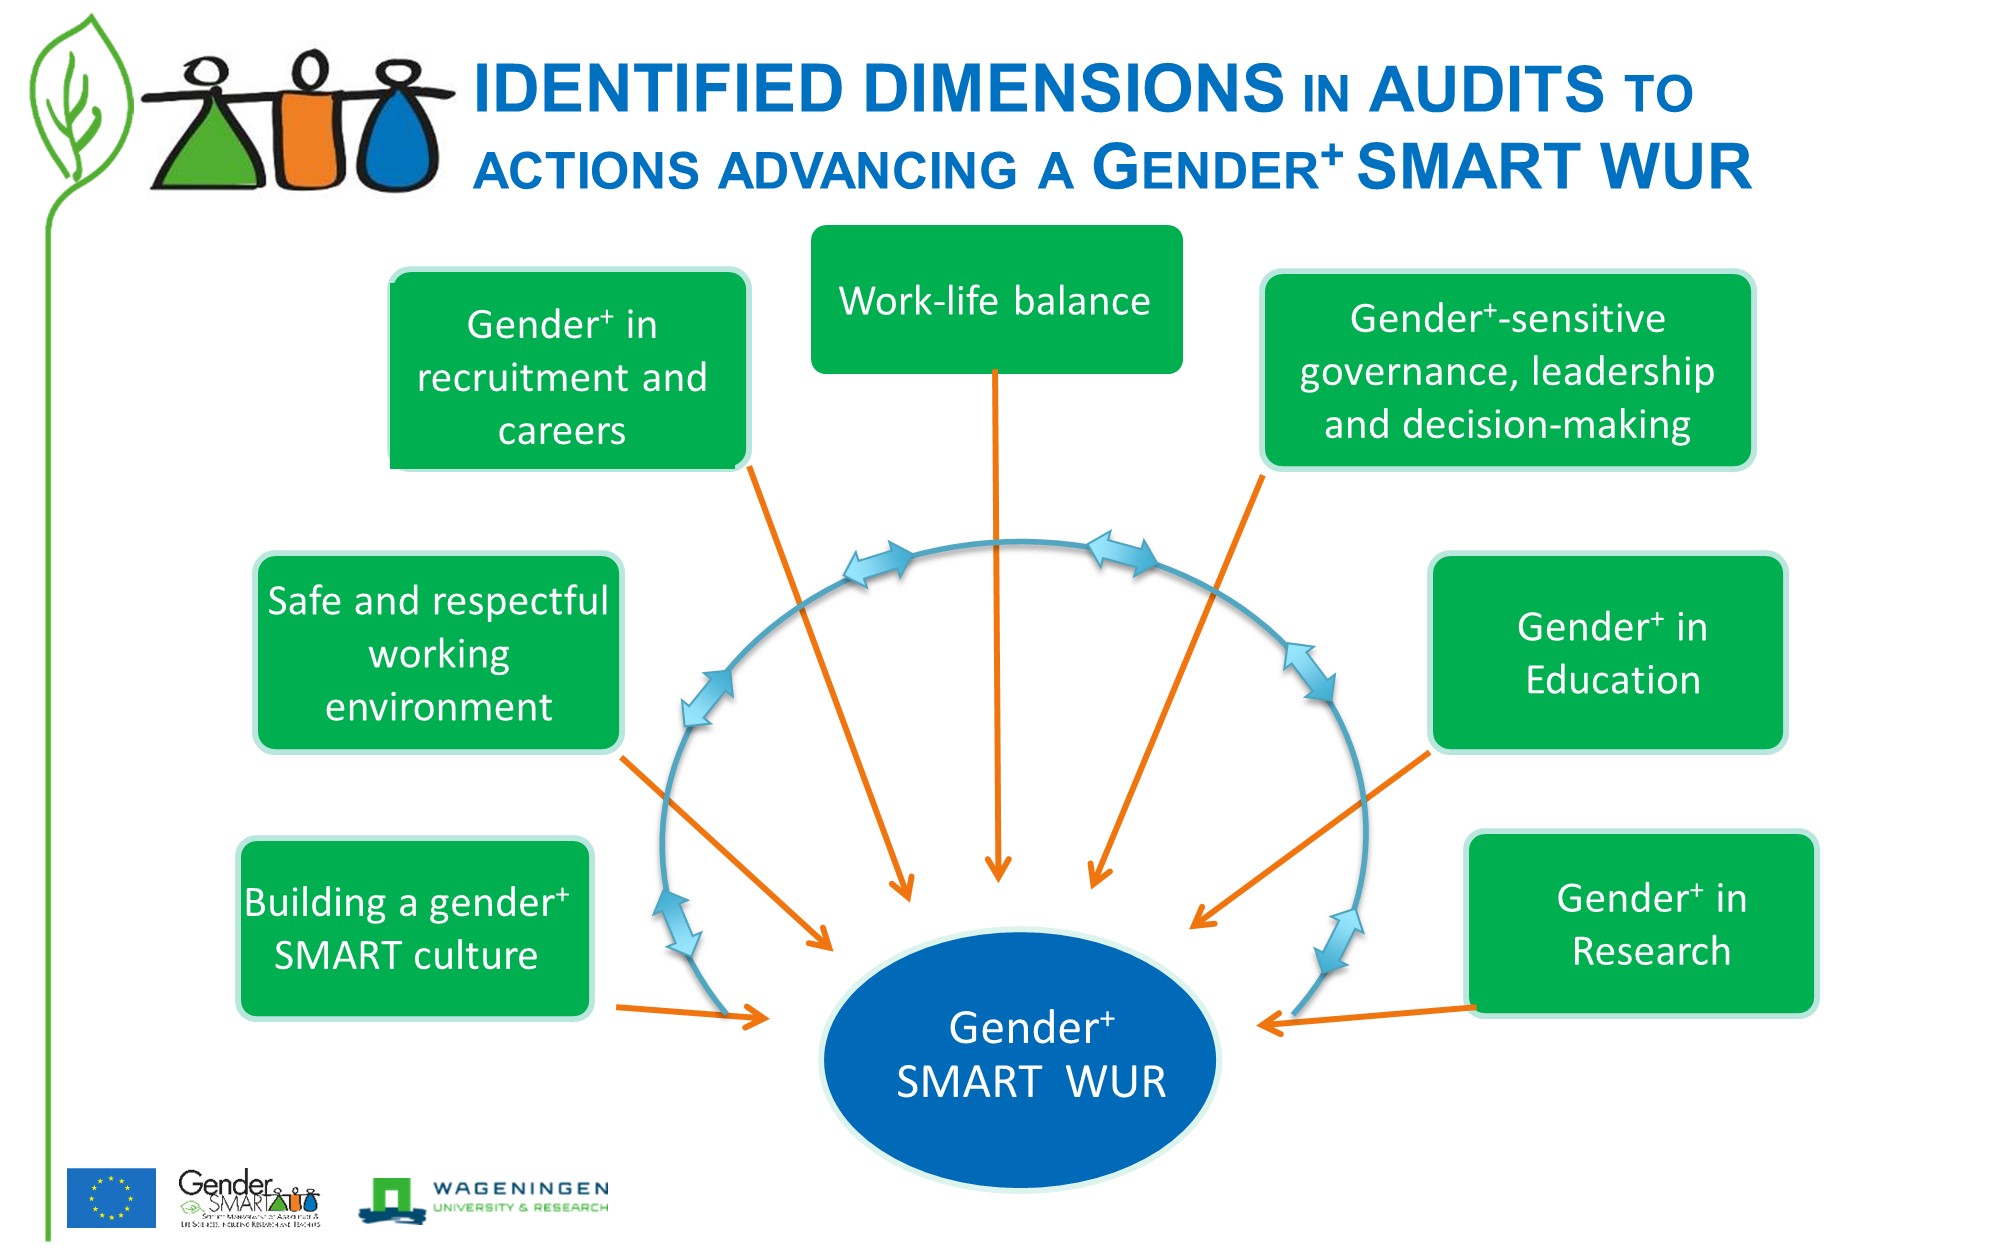
Task: Click the blue Gender+ SMART WUR ellipse
Action: [x=1019, y=1059]
